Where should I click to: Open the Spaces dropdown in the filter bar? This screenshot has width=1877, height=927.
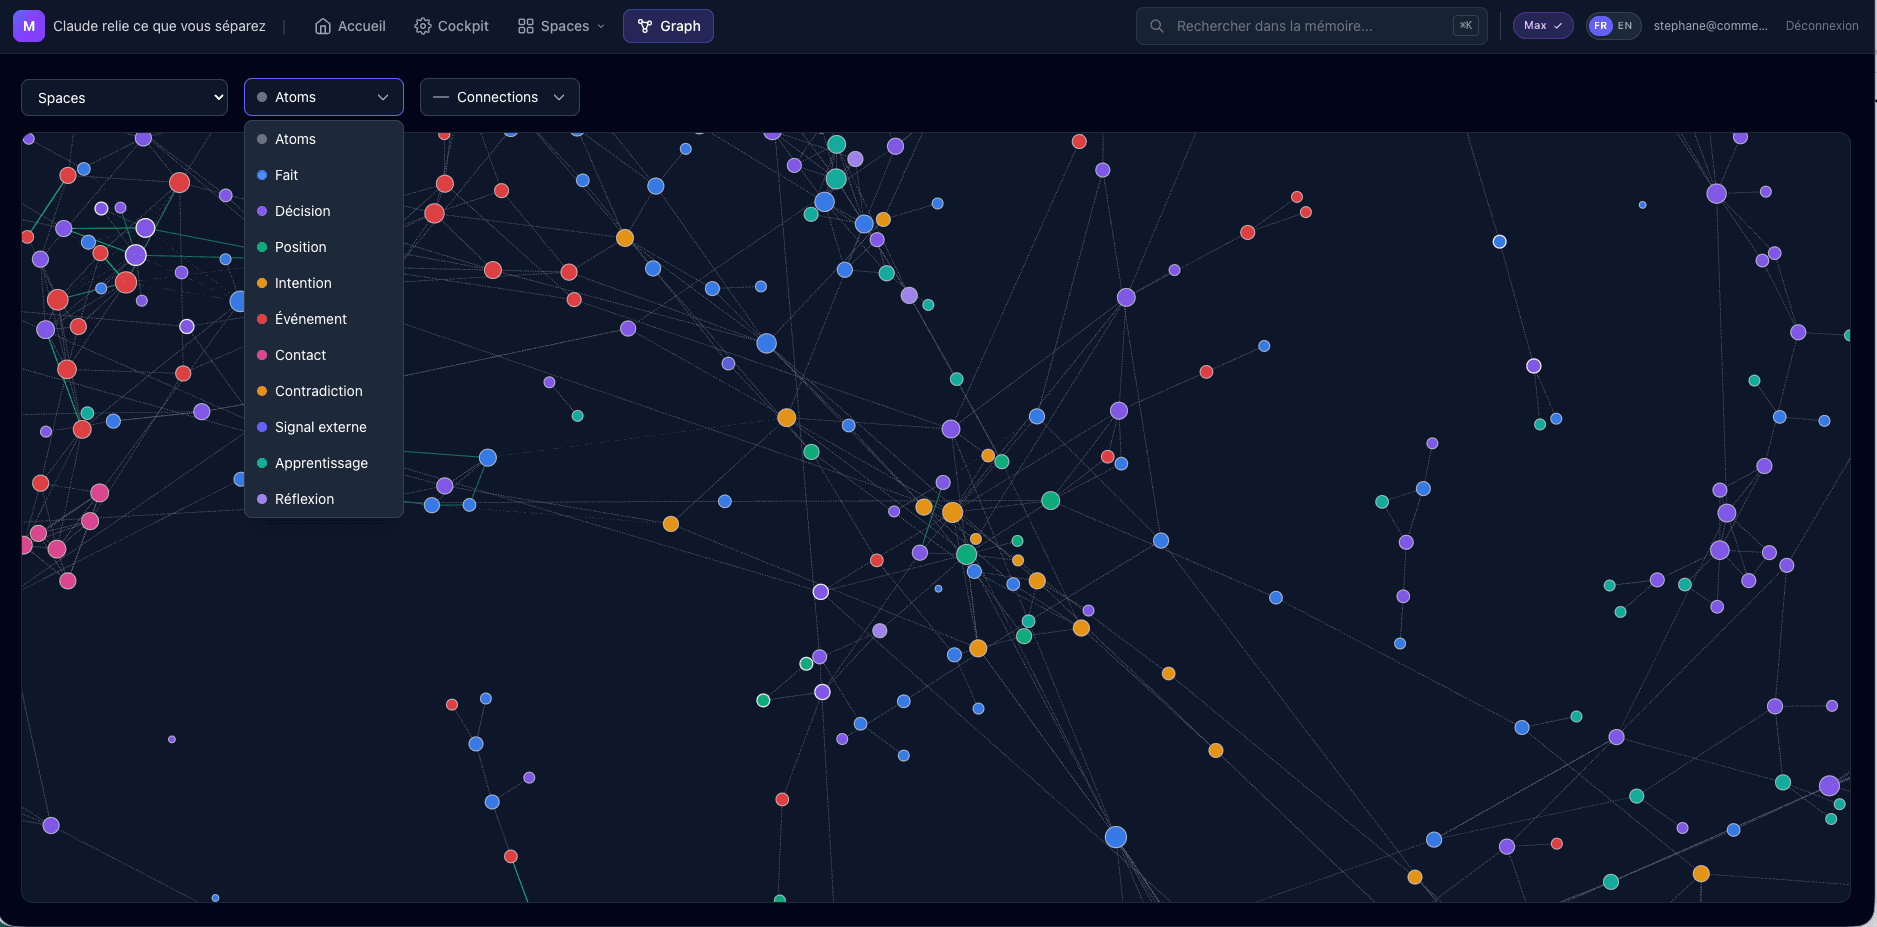point(123,97)
